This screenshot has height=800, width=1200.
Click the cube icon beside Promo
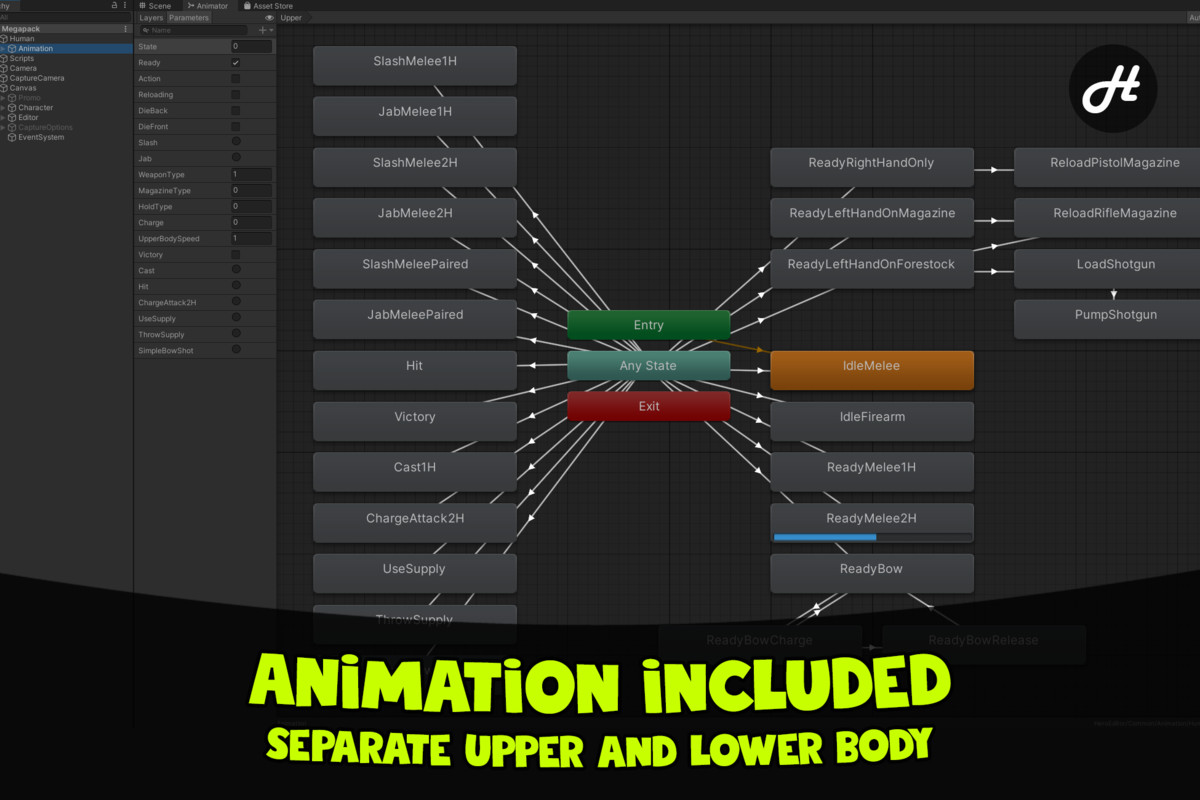click(13, 98)
